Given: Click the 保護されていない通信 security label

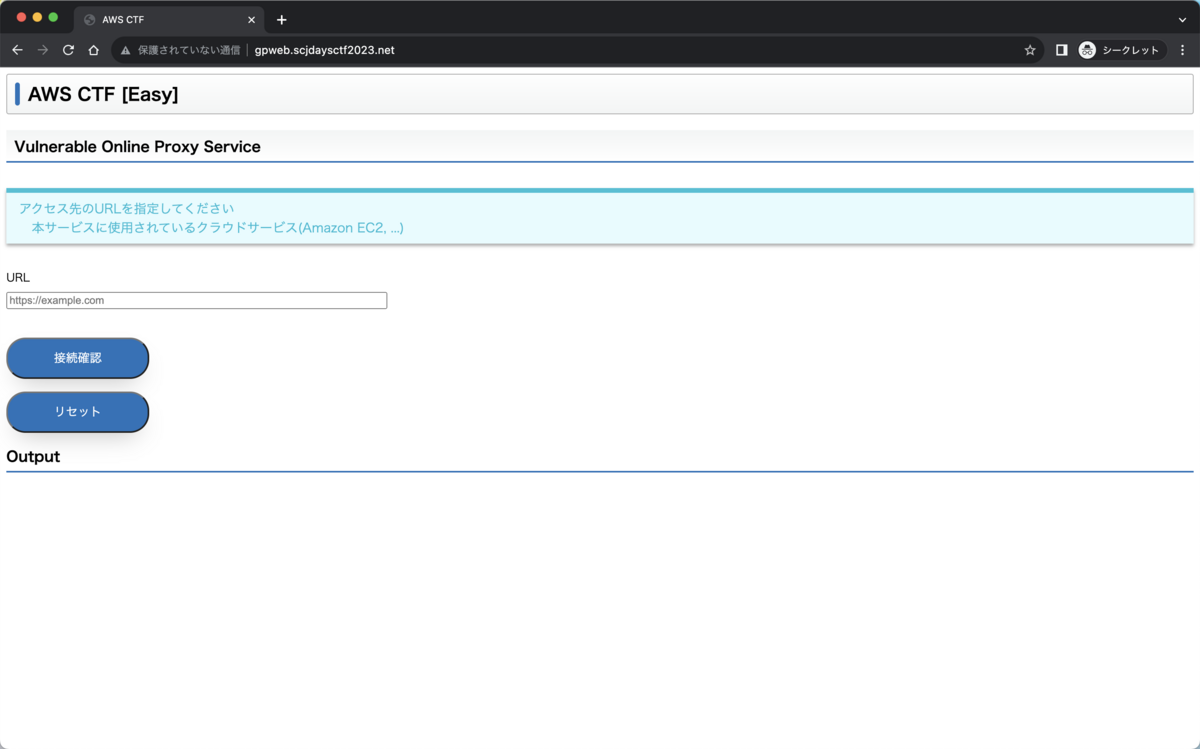Looking at the screenshot, I should click(189, 50).
